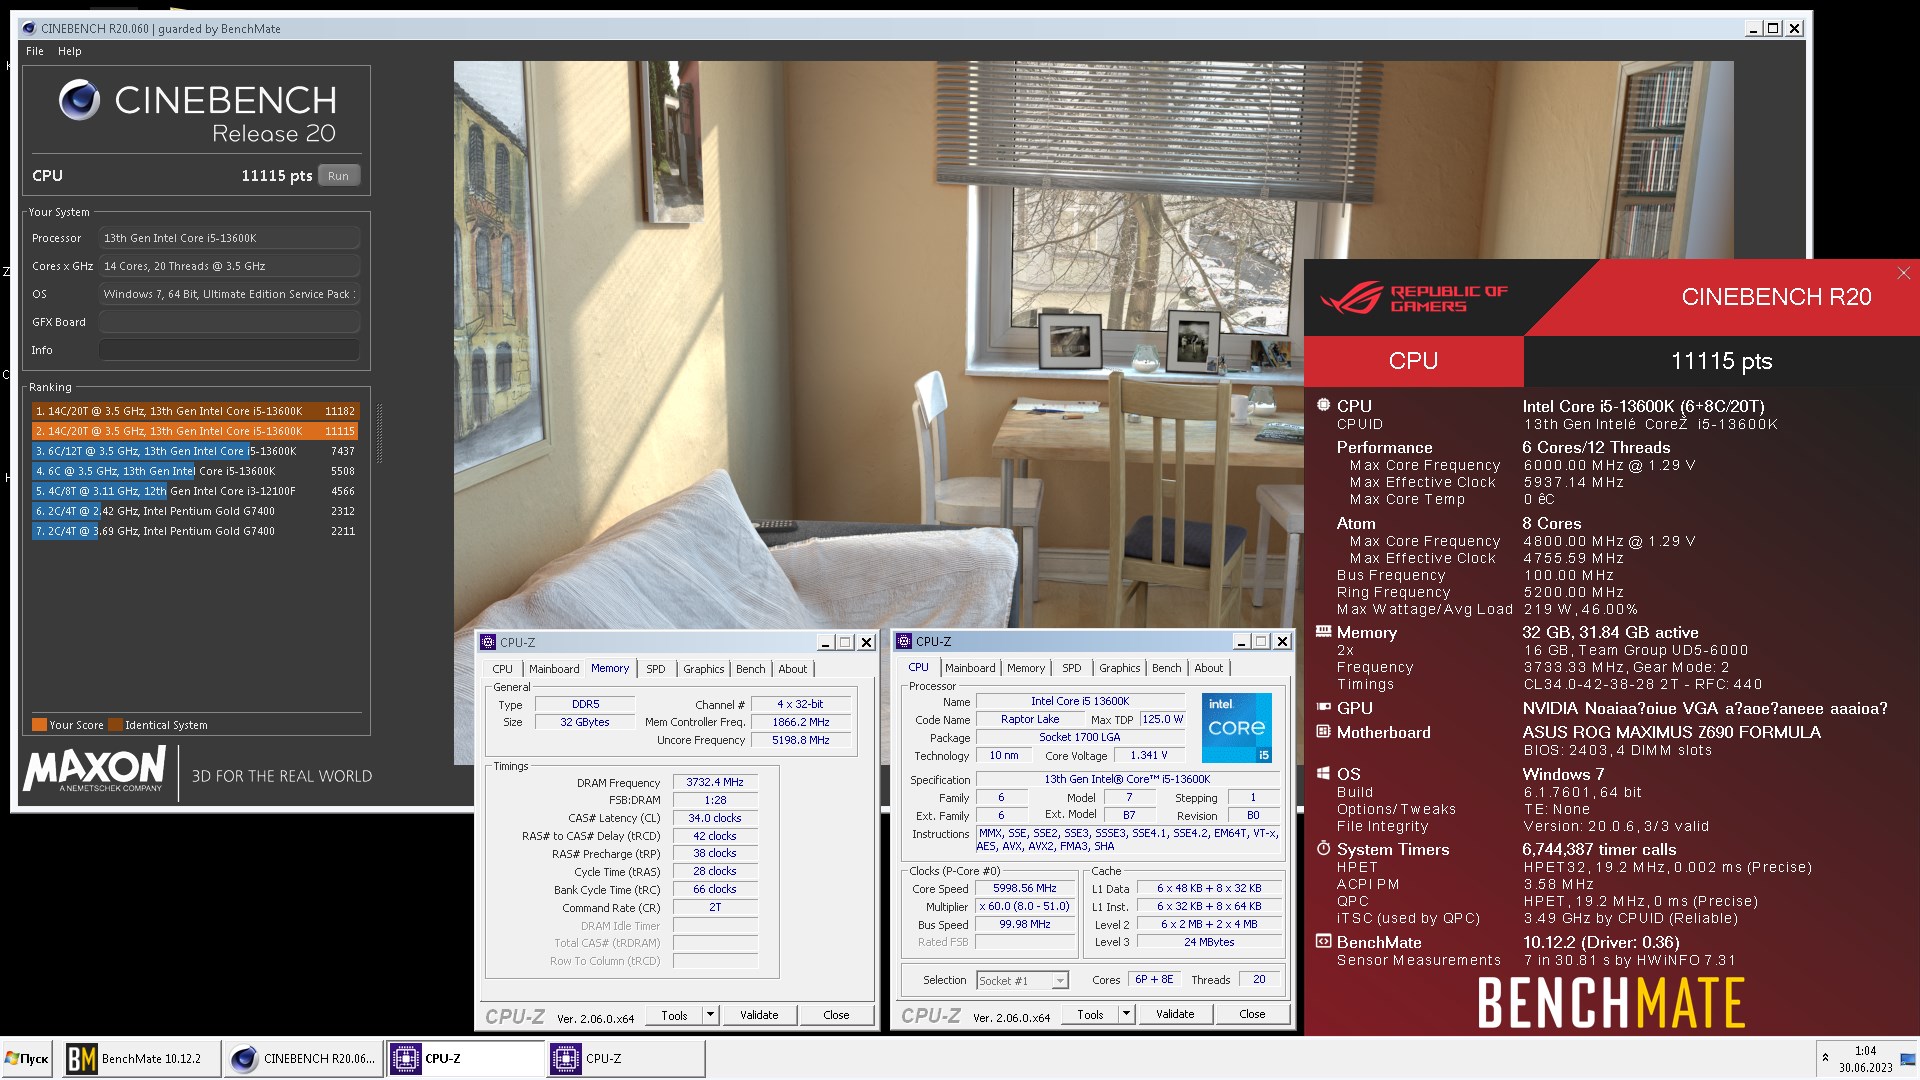1920x1080 pixels.
Task: Switch to CINEBENCH R20 in the taskbar
Action: 303,1058
